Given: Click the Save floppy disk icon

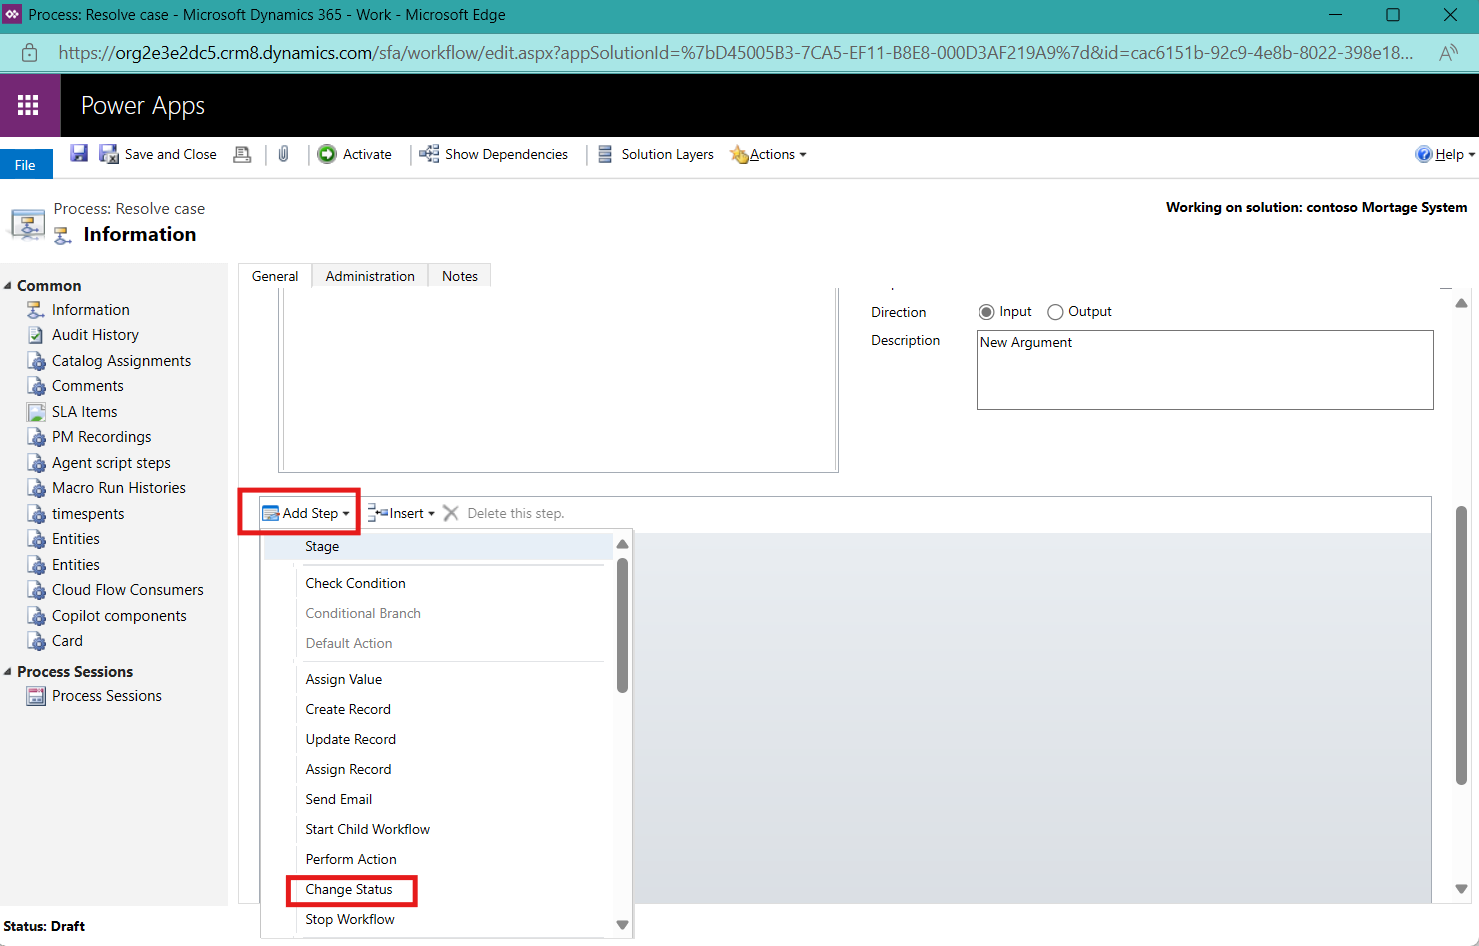Looking at the screenshot, I should point(79,153).
